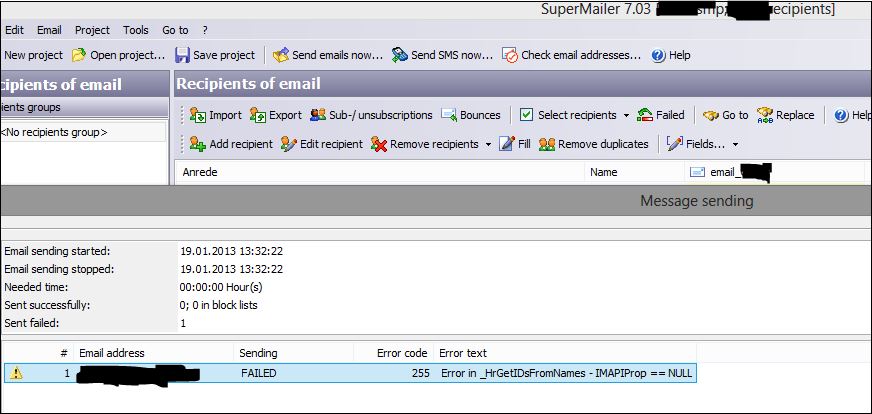
Task: Click the Fields pencil icon
Action: pyautogui.click(x=675, y=144)
